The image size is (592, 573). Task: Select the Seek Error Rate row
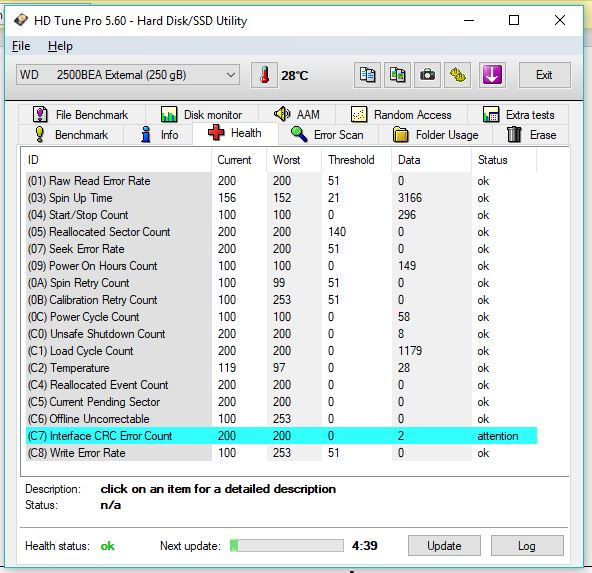pos(282,249)
